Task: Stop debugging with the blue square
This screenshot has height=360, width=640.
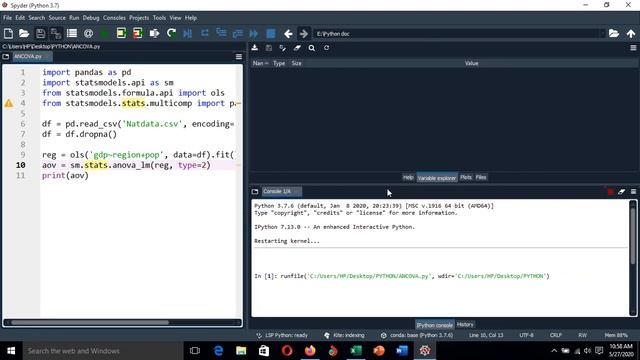Action: coord(271,33)
